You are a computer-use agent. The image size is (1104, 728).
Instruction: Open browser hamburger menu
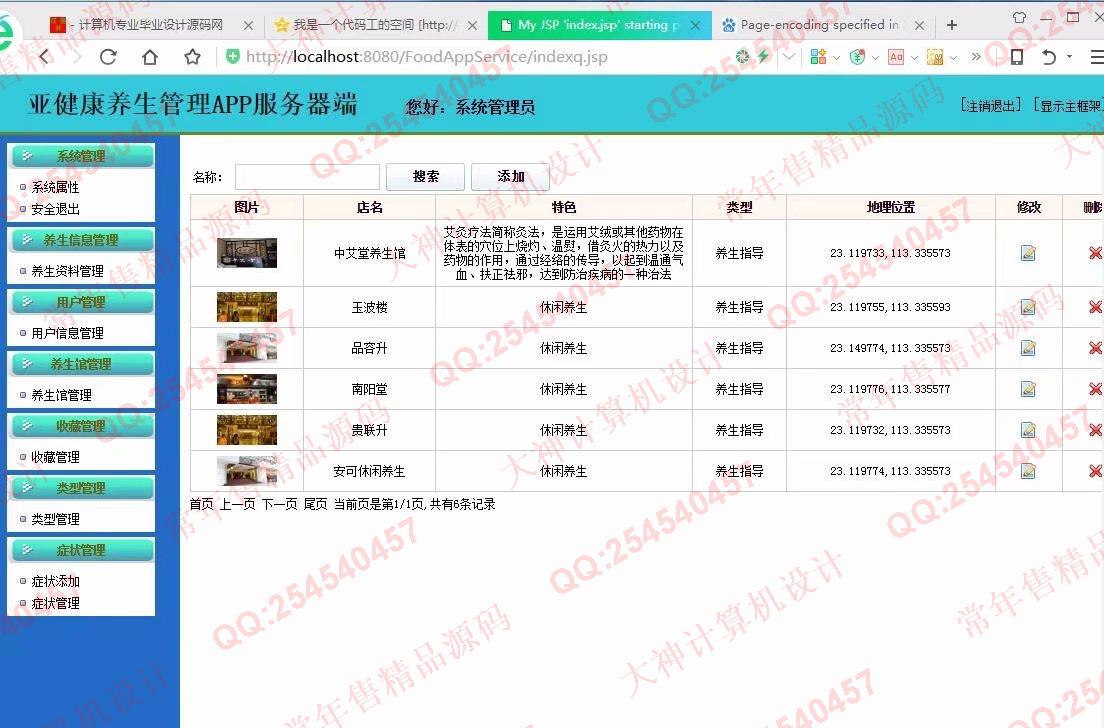click(1097, 57)
